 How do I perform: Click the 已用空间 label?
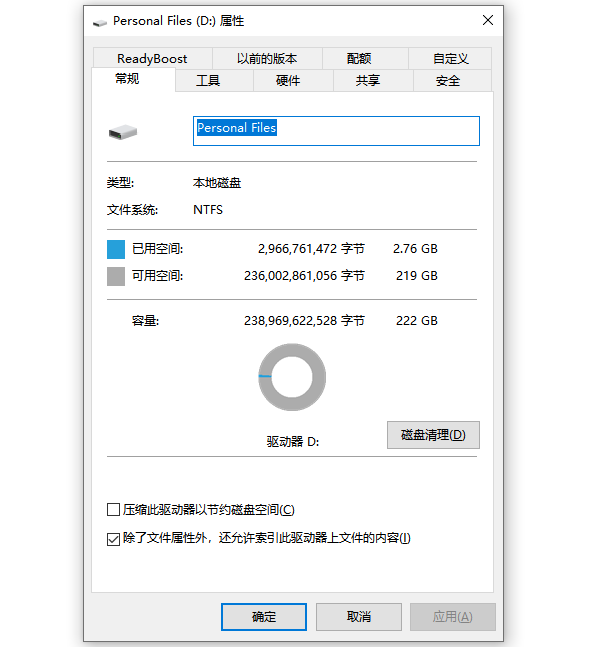click(157, 249)
